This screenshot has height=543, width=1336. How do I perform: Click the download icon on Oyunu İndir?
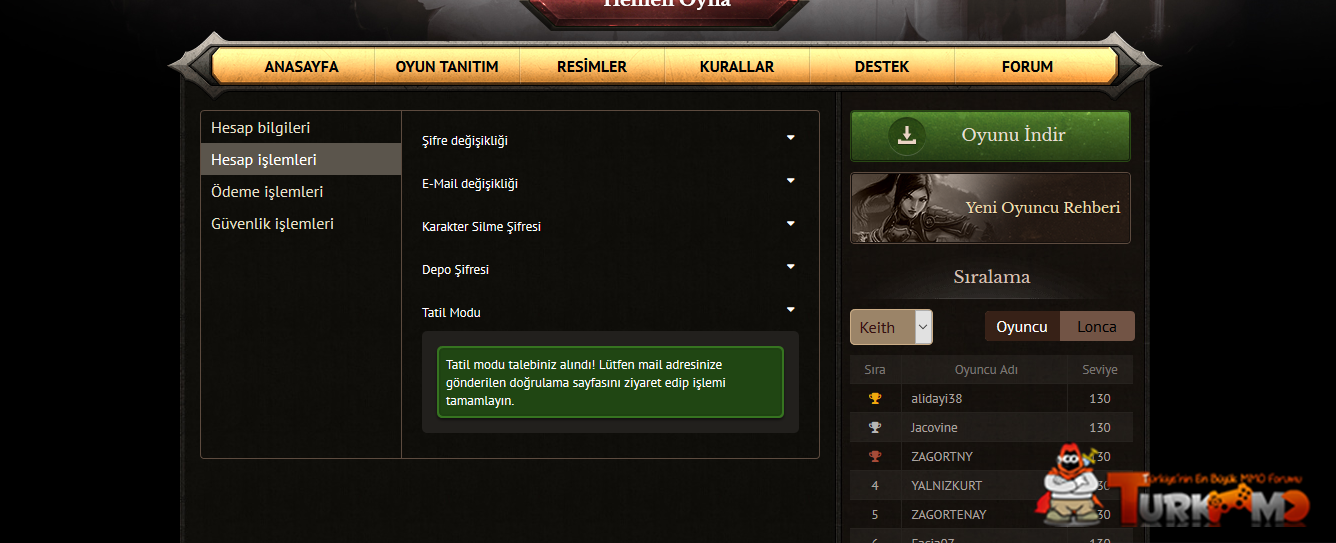click(906, 135)
